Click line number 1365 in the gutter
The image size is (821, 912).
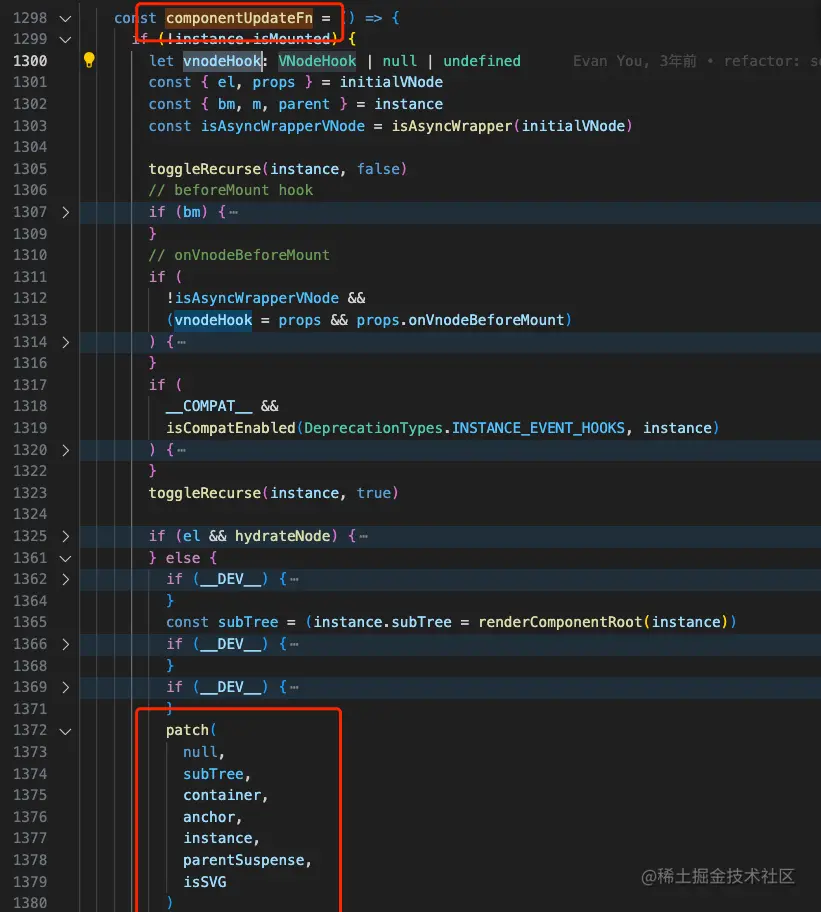30,622
